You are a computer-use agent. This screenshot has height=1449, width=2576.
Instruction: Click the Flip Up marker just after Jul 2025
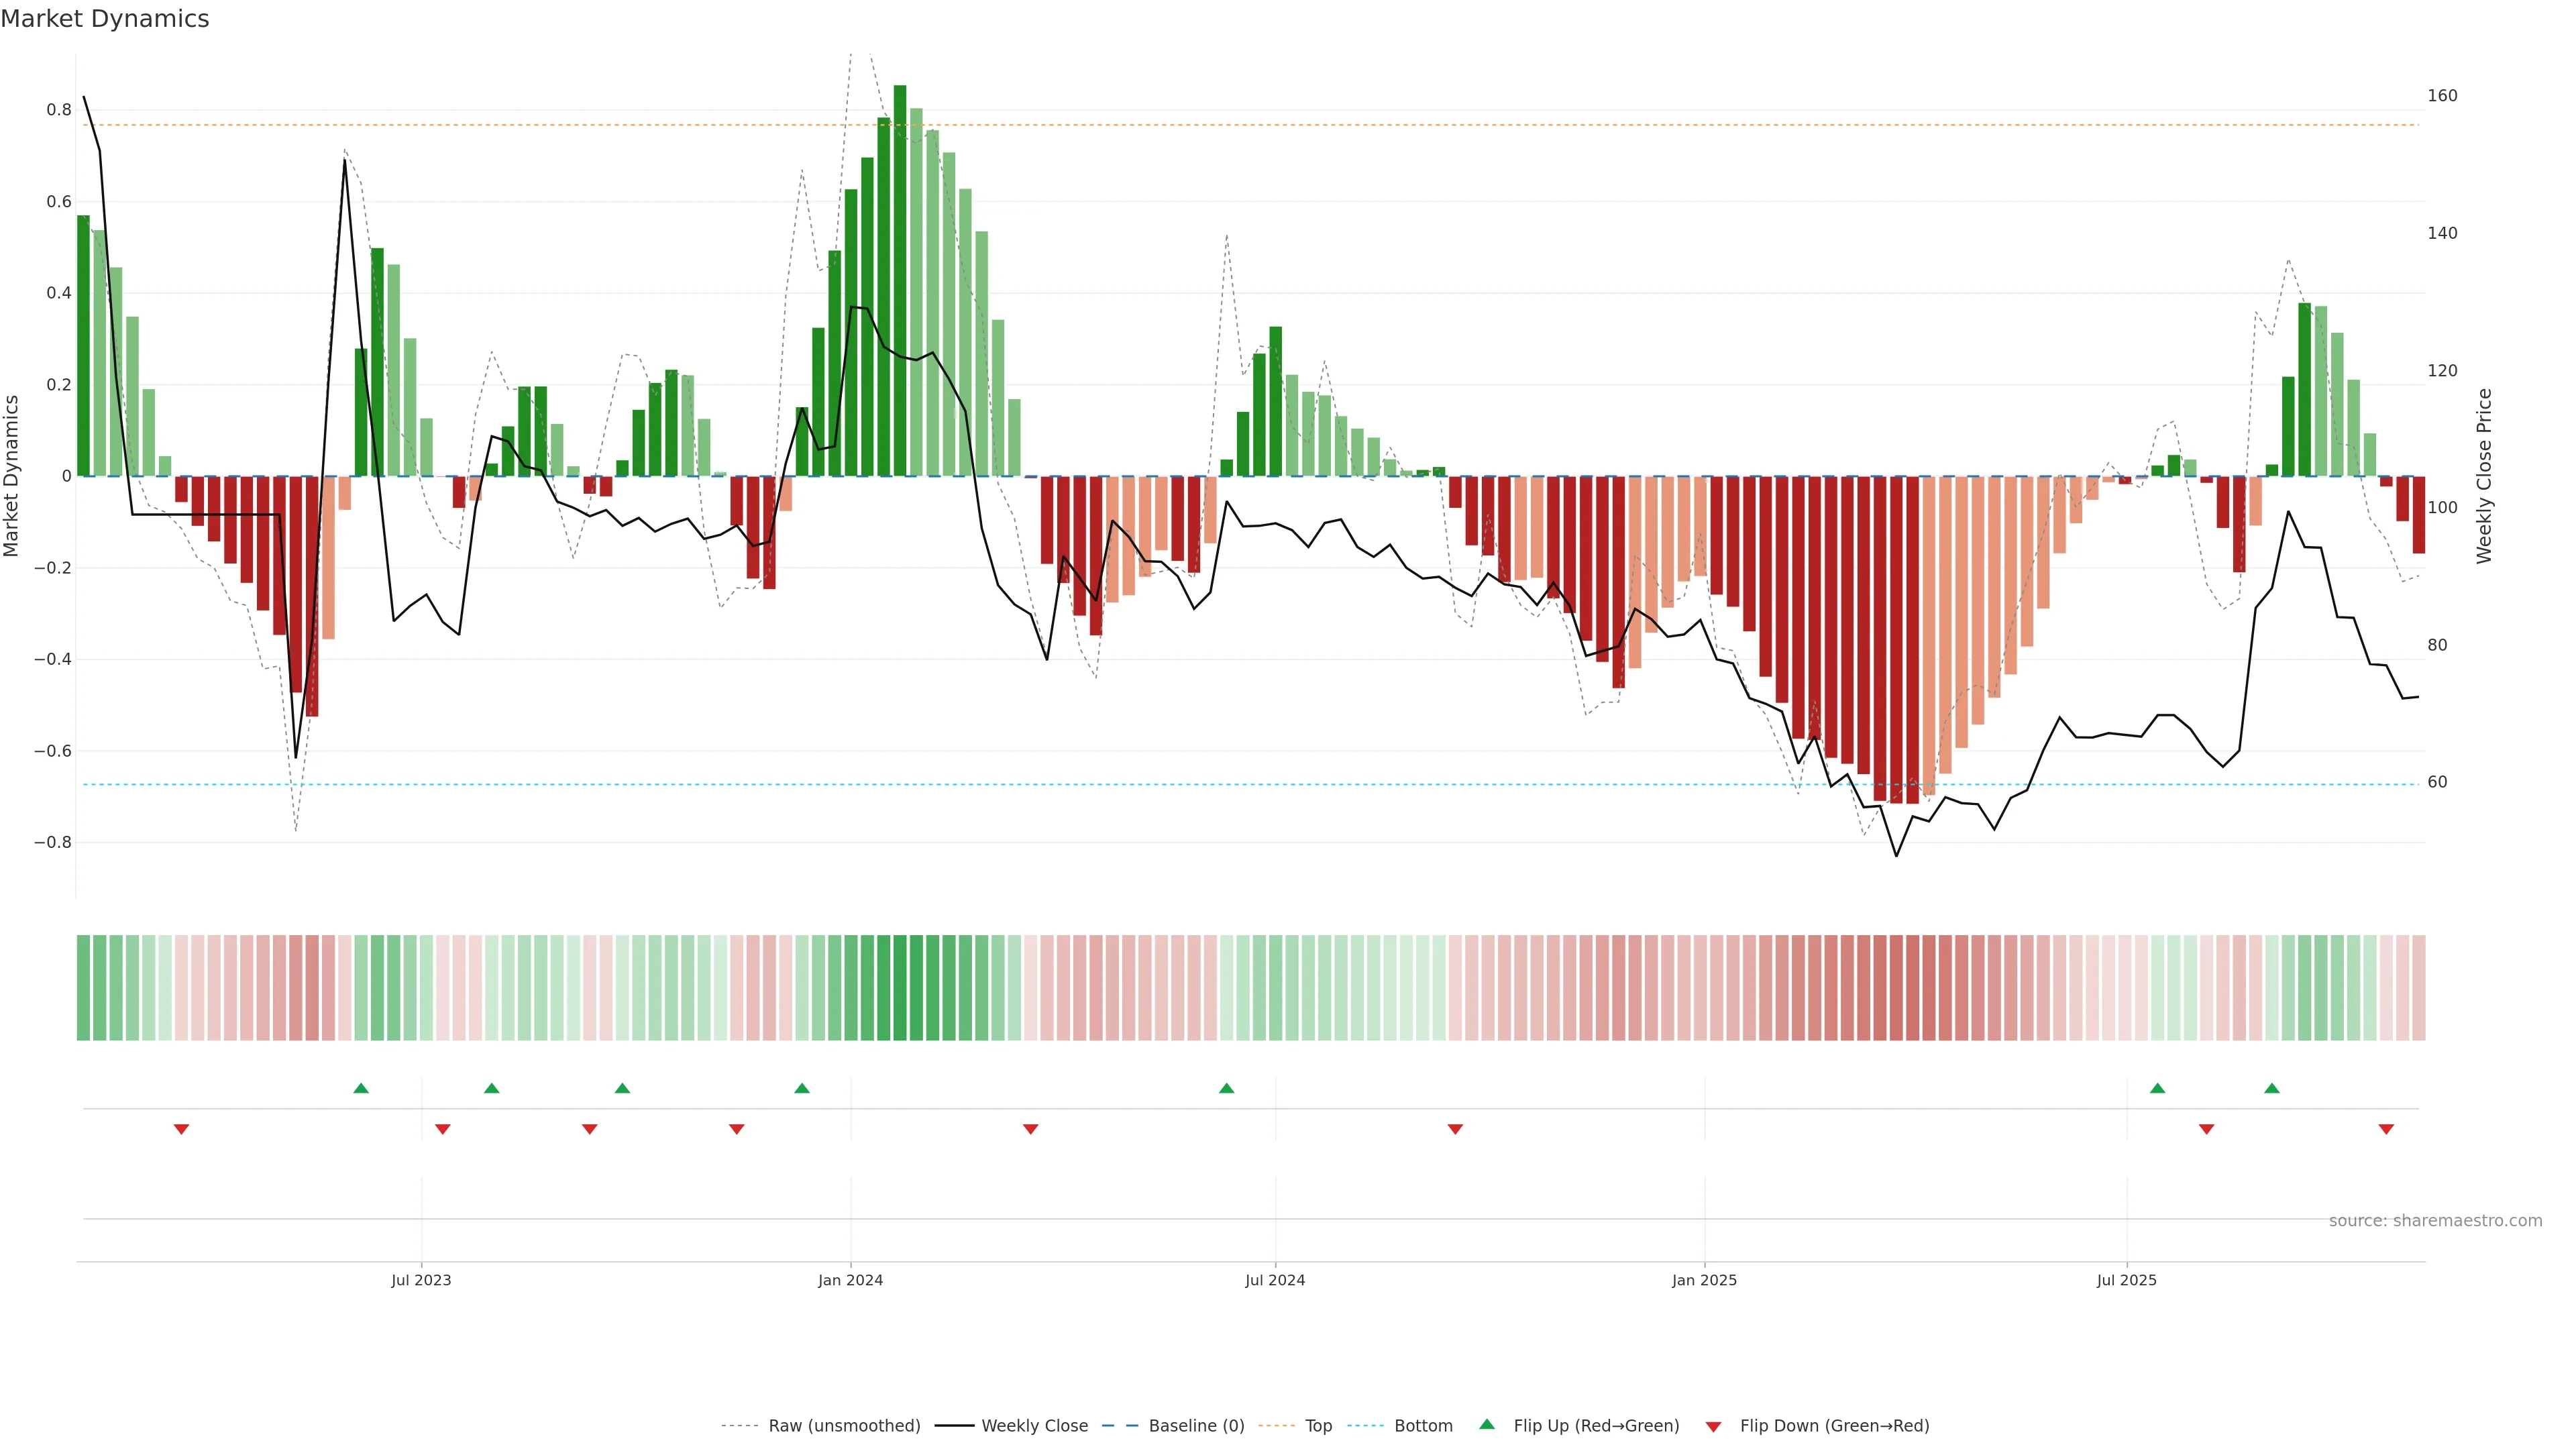coord(2157,1088)
